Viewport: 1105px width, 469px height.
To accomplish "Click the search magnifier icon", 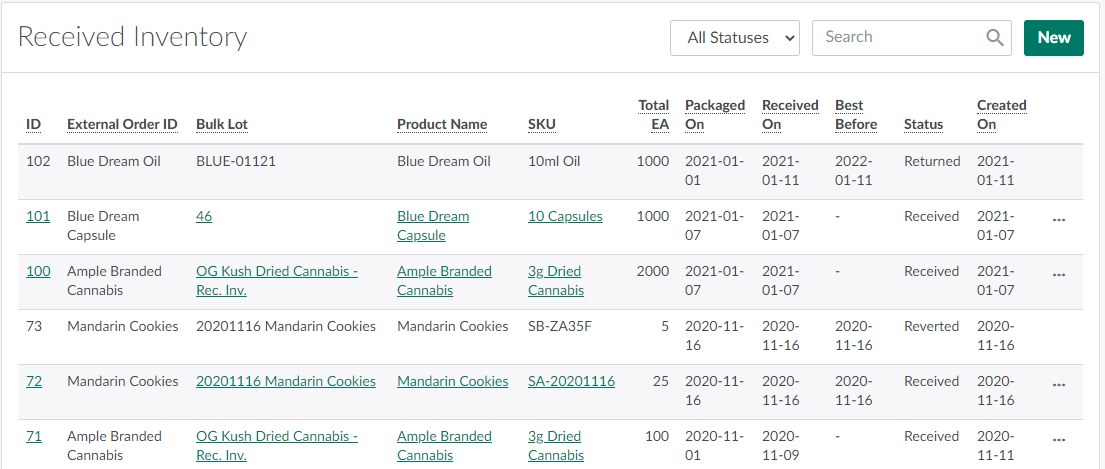I will [x=994, y=38].
